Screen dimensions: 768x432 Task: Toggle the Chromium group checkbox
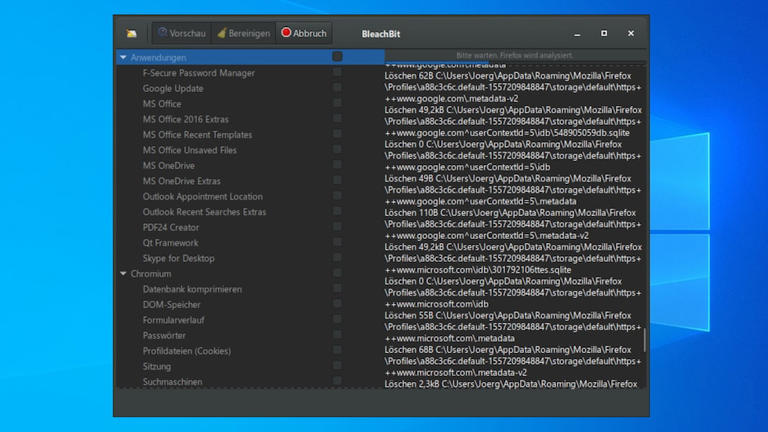(x=337, y=273)
